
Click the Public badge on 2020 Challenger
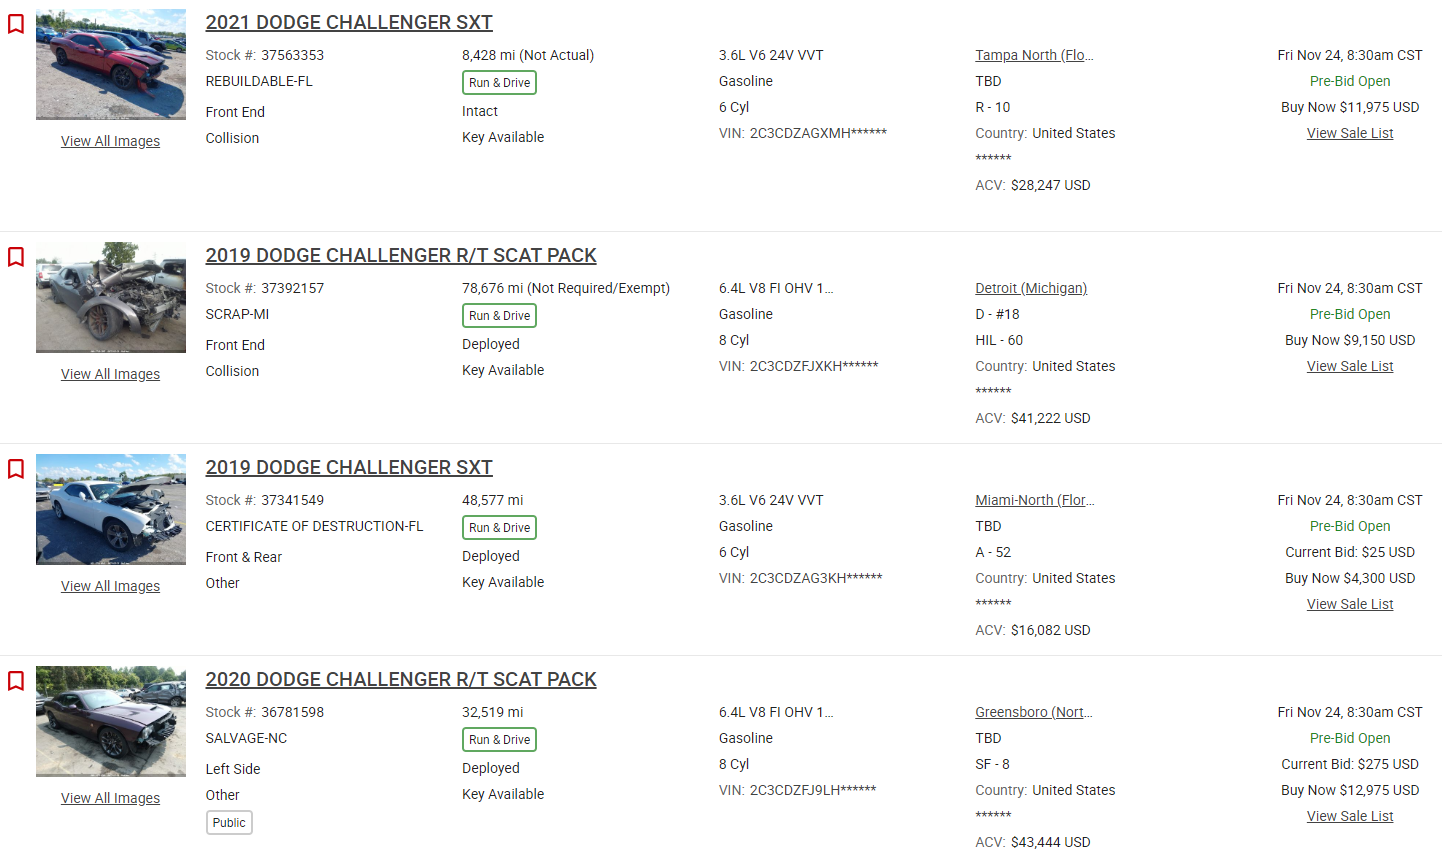[x=229, y=822]
